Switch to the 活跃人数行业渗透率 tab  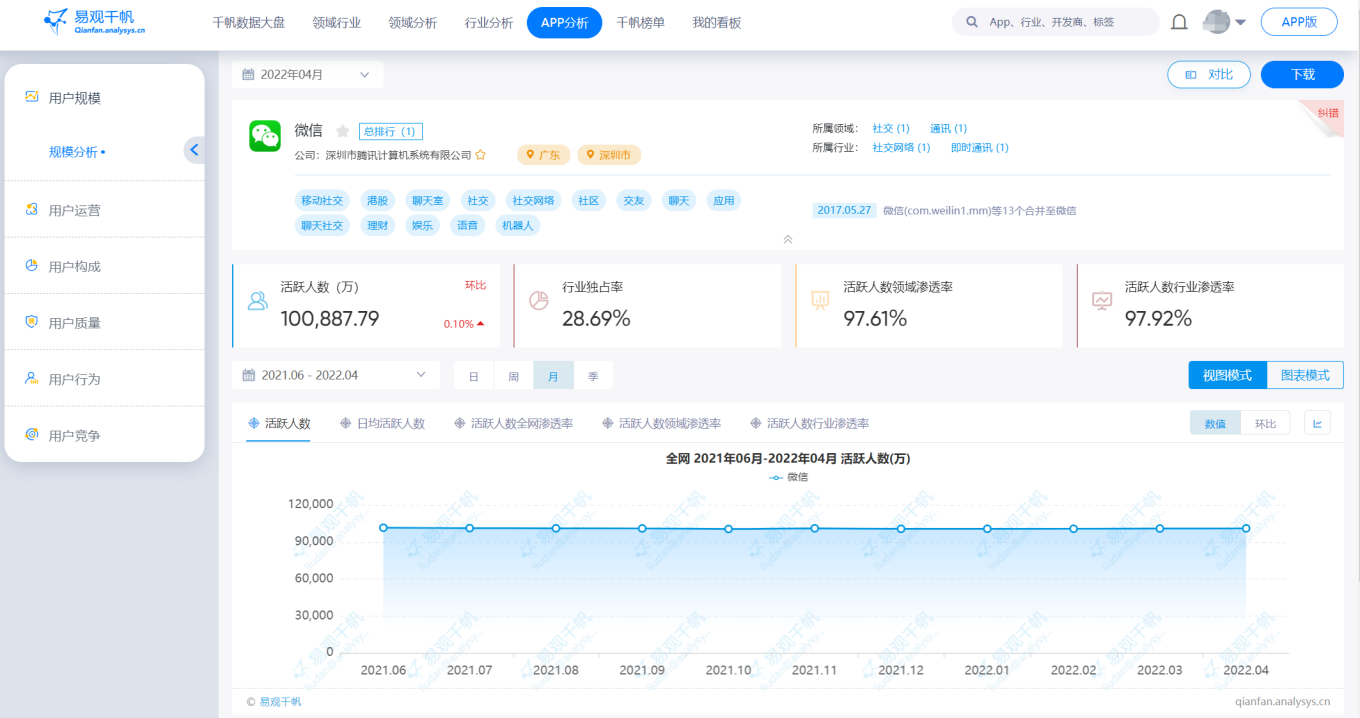pyautogui.click(x=809, y=423)
